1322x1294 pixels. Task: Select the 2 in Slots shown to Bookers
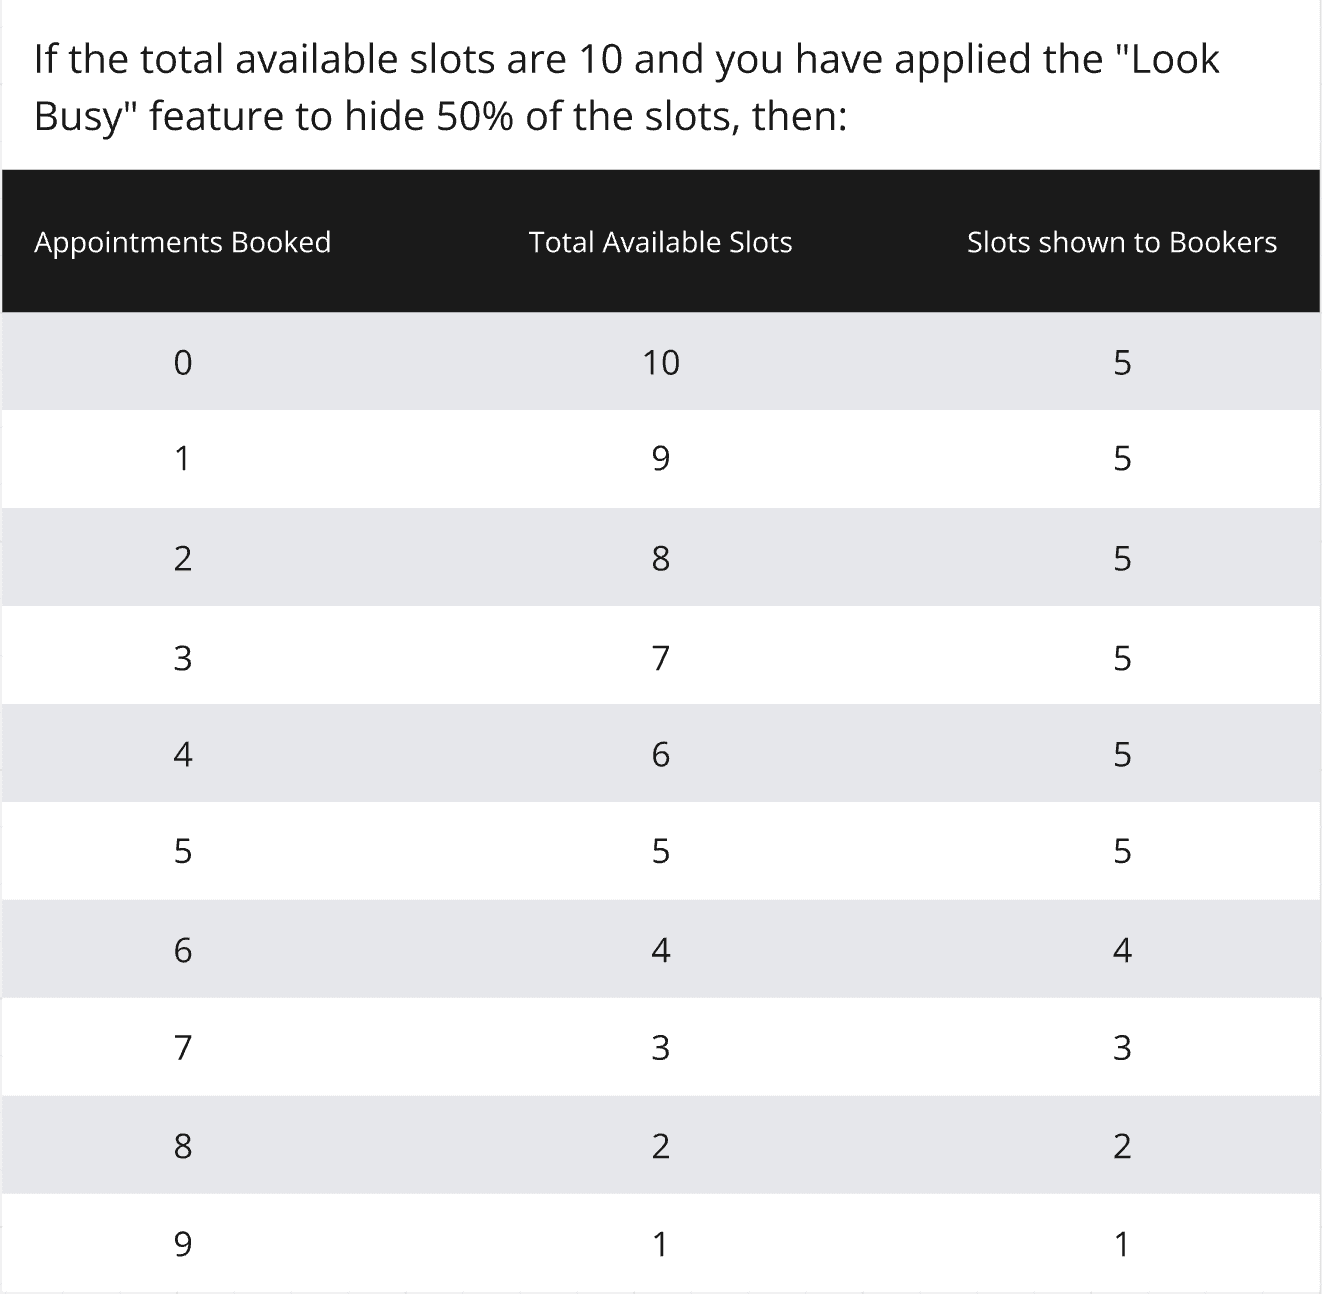pyautogui.click(x=1122, y=1145)
